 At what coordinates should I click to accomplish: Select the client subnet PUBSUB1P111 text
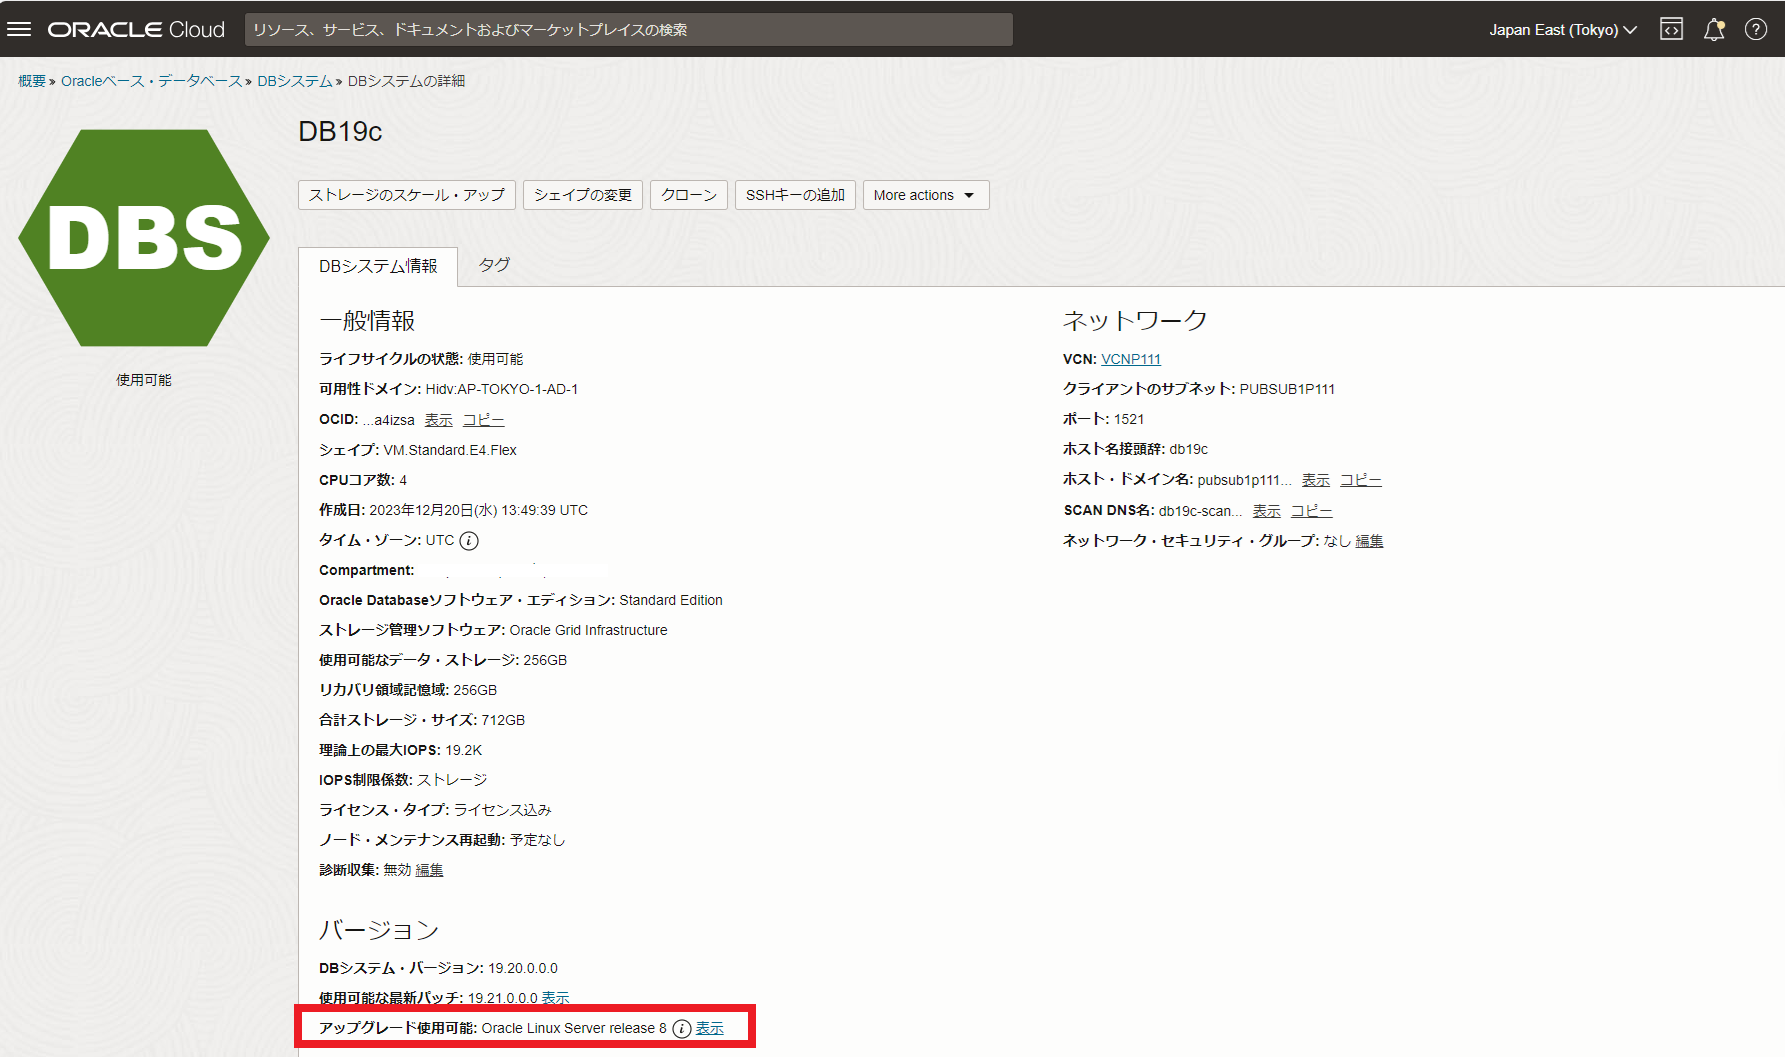coord(1287,389)
